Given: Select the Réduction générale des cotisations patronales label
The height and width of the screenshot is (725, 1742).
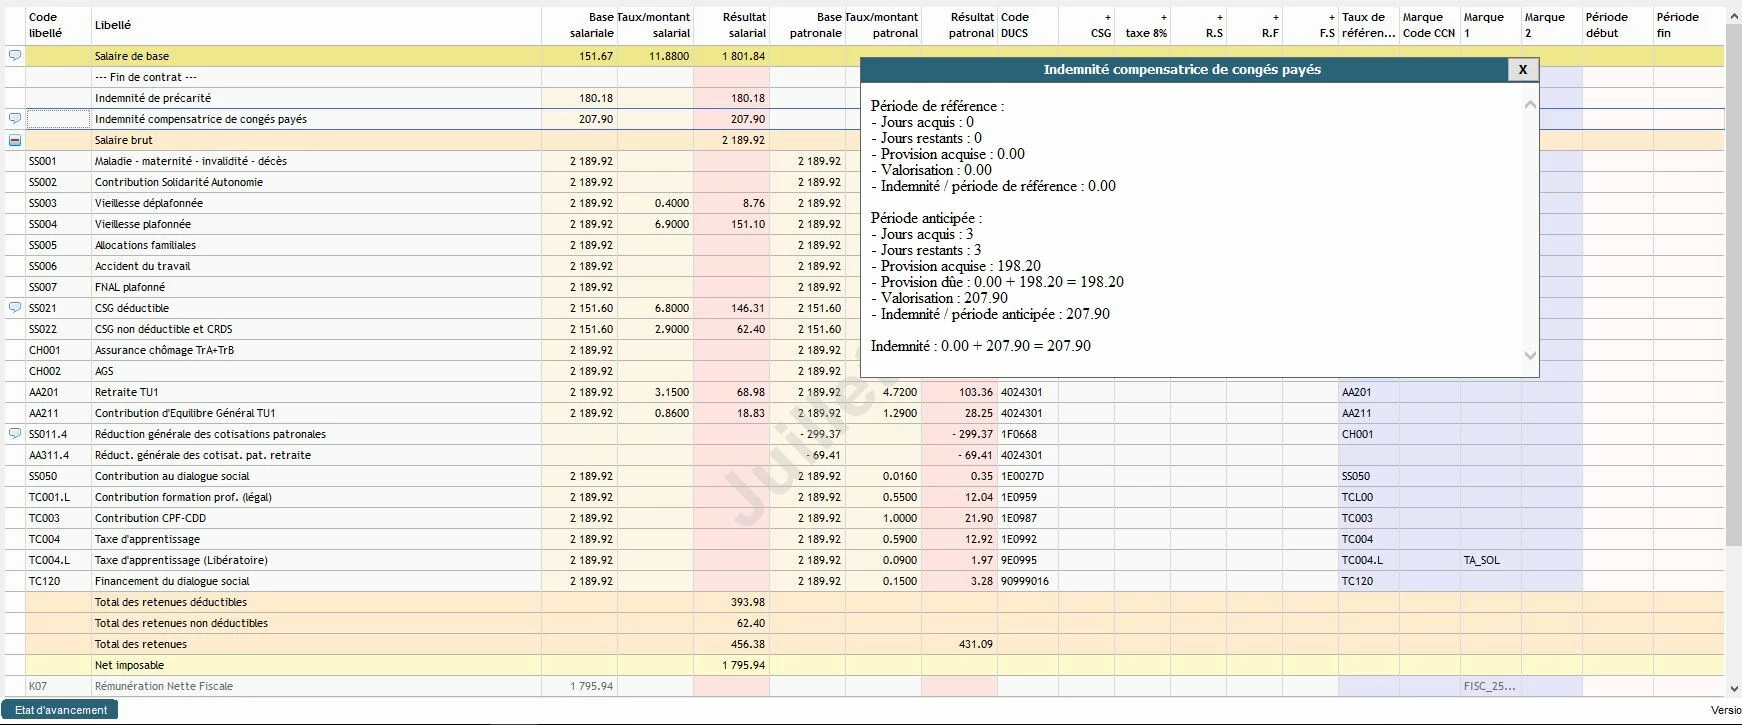Looking at the screenshot, I should (x=210, y=434).
